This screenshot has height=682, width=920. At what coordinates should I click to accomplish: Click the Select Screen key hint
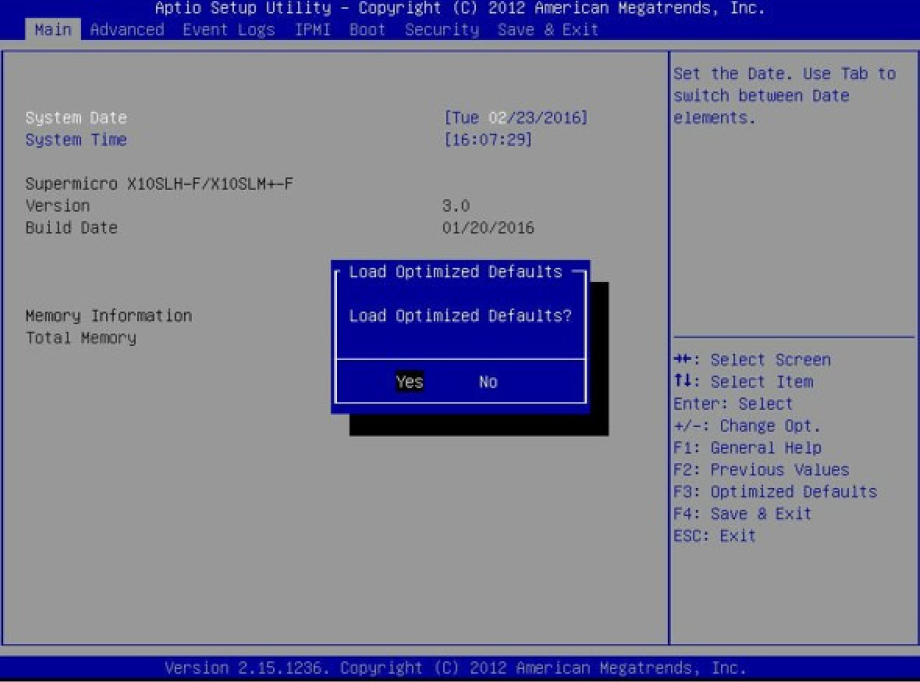[x=752, y=360]
